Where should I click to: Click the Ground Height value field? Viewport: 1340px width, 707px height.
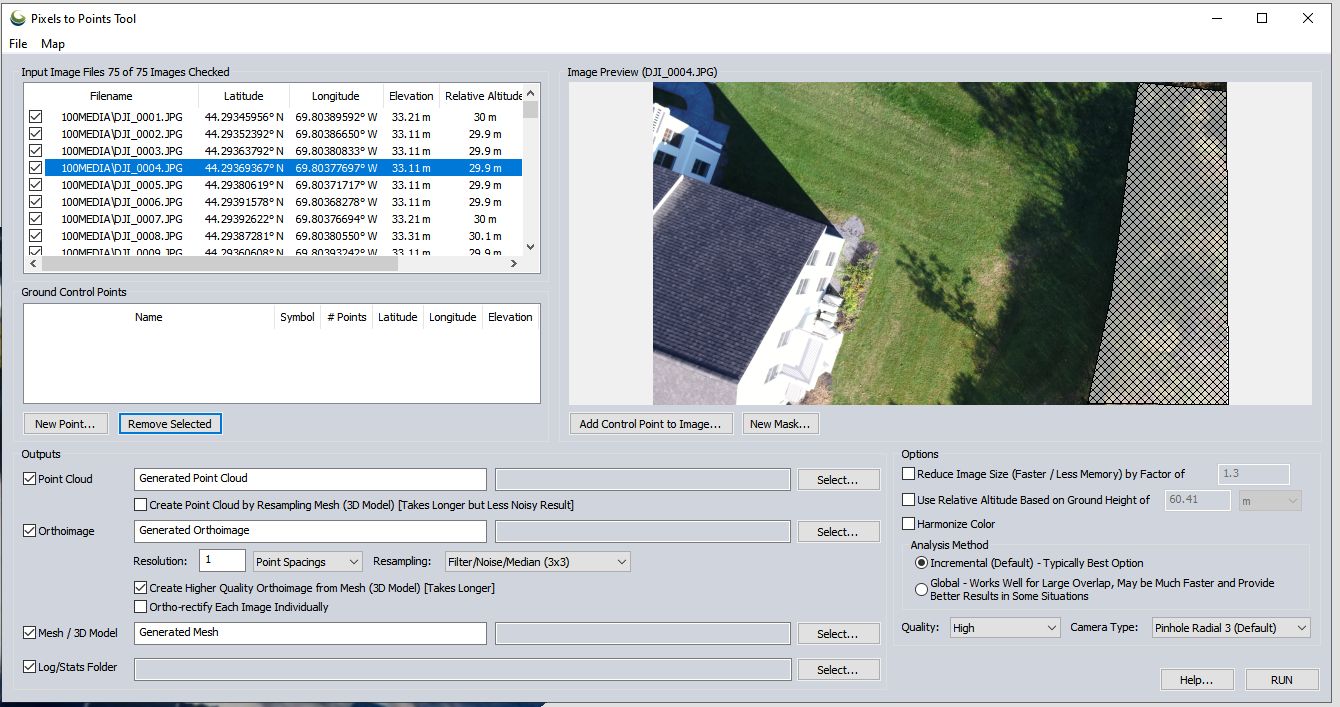[1198, 500]
